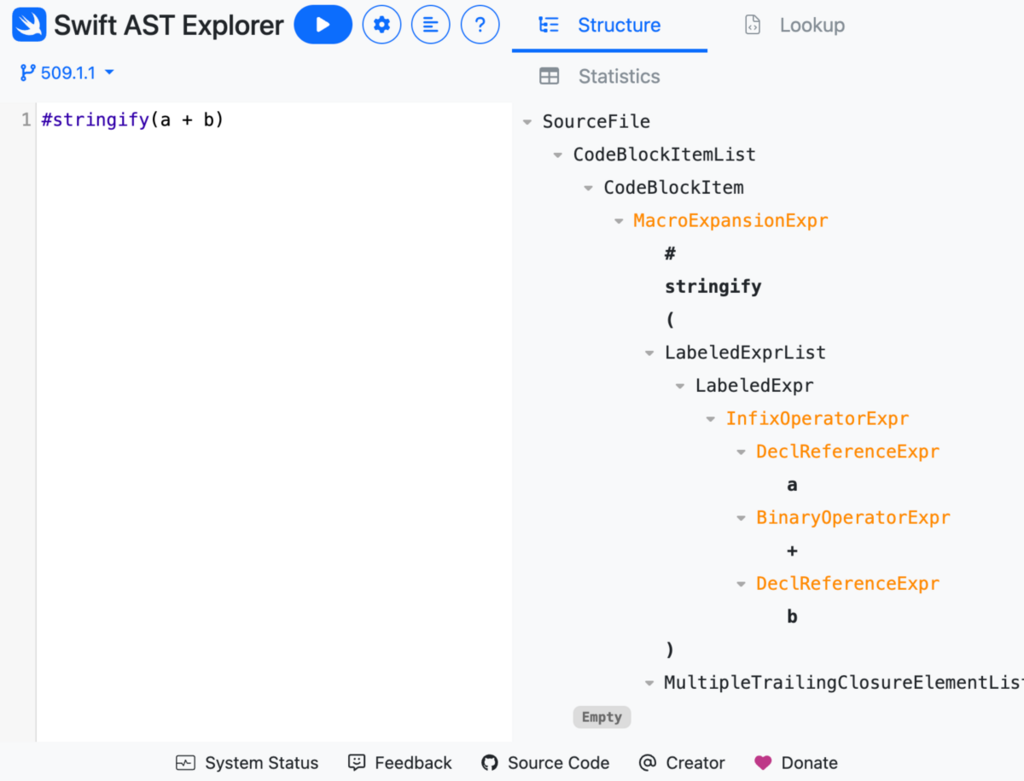Image resolution: width=1024 pixels, height=781 pixels.
Task: Collapse the DeclReferenceExpr node containing a
Action: click(x=741, y=452)
